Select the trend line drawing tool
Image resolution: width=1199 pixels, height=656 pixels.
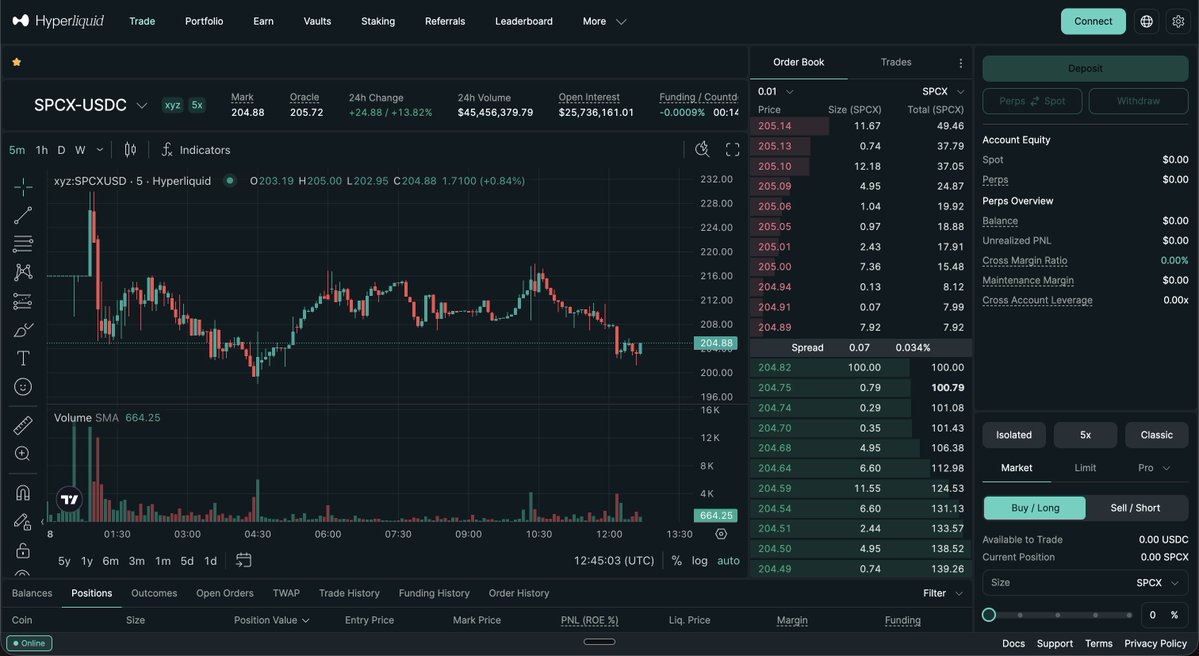coord(23,216)
